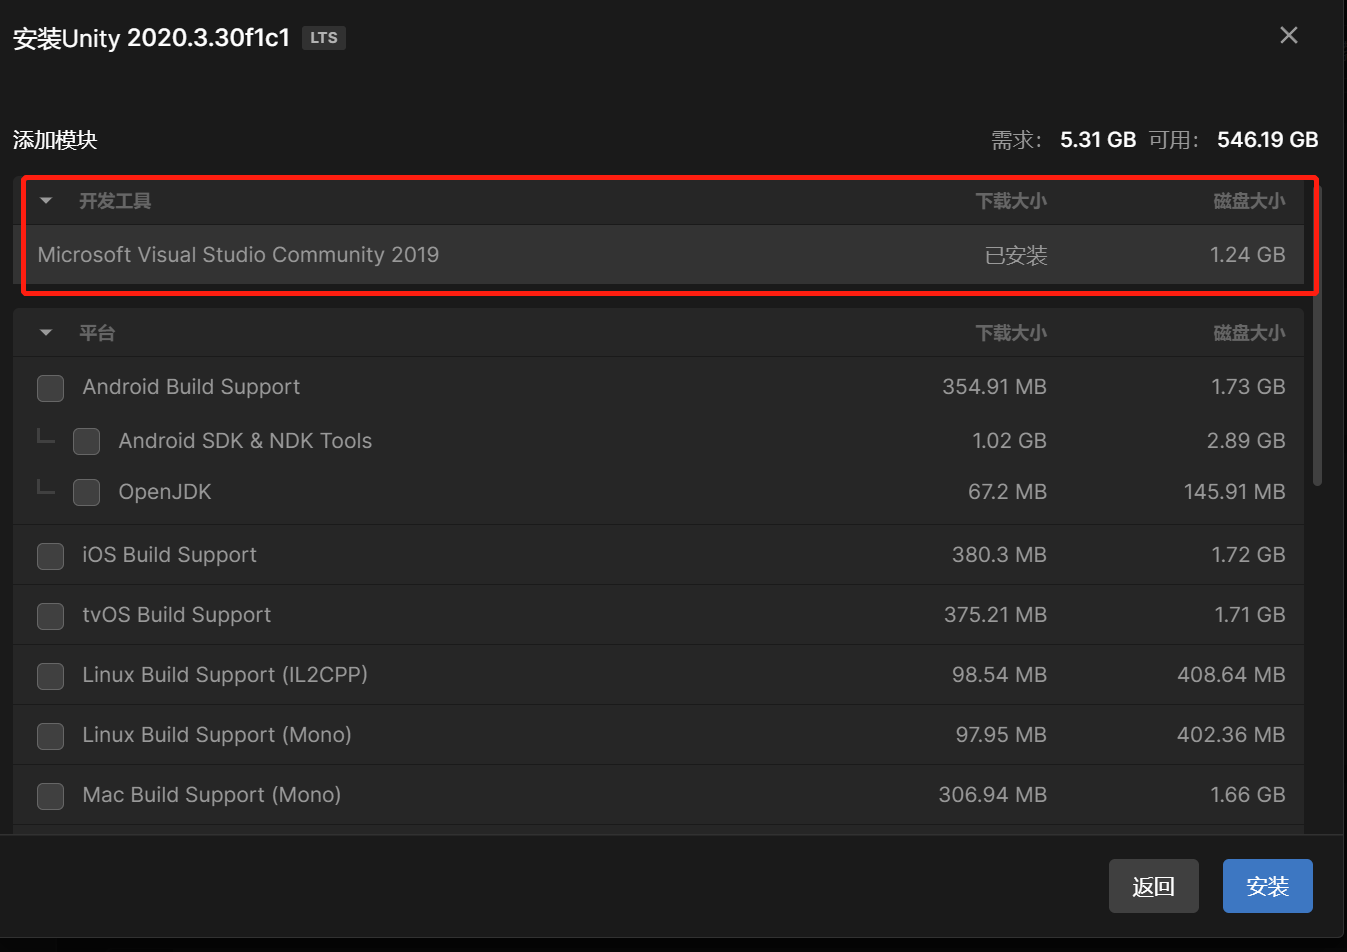Check Linux Build Support (IL2CPP)
The image size is (1347, 952).
(51, 676)
